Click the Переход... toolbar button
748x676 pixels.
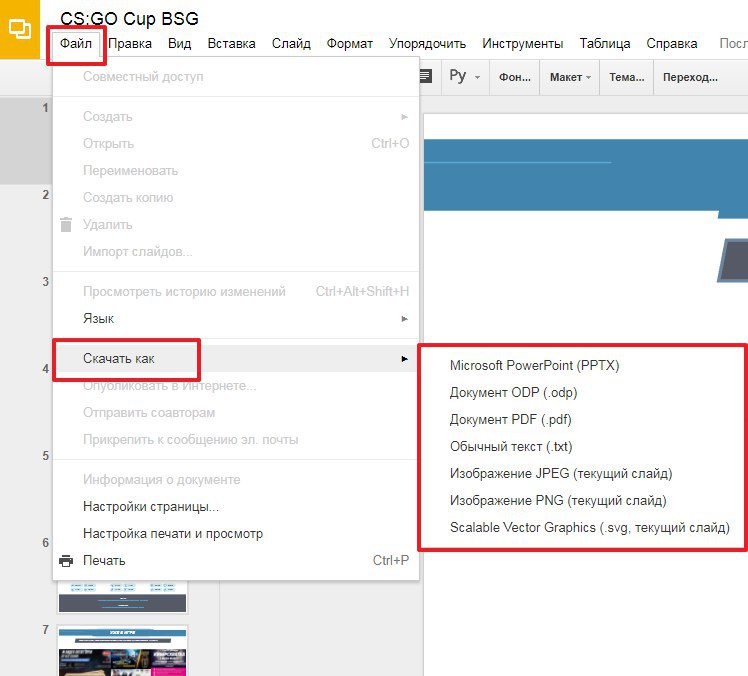(x=690, y=77)
